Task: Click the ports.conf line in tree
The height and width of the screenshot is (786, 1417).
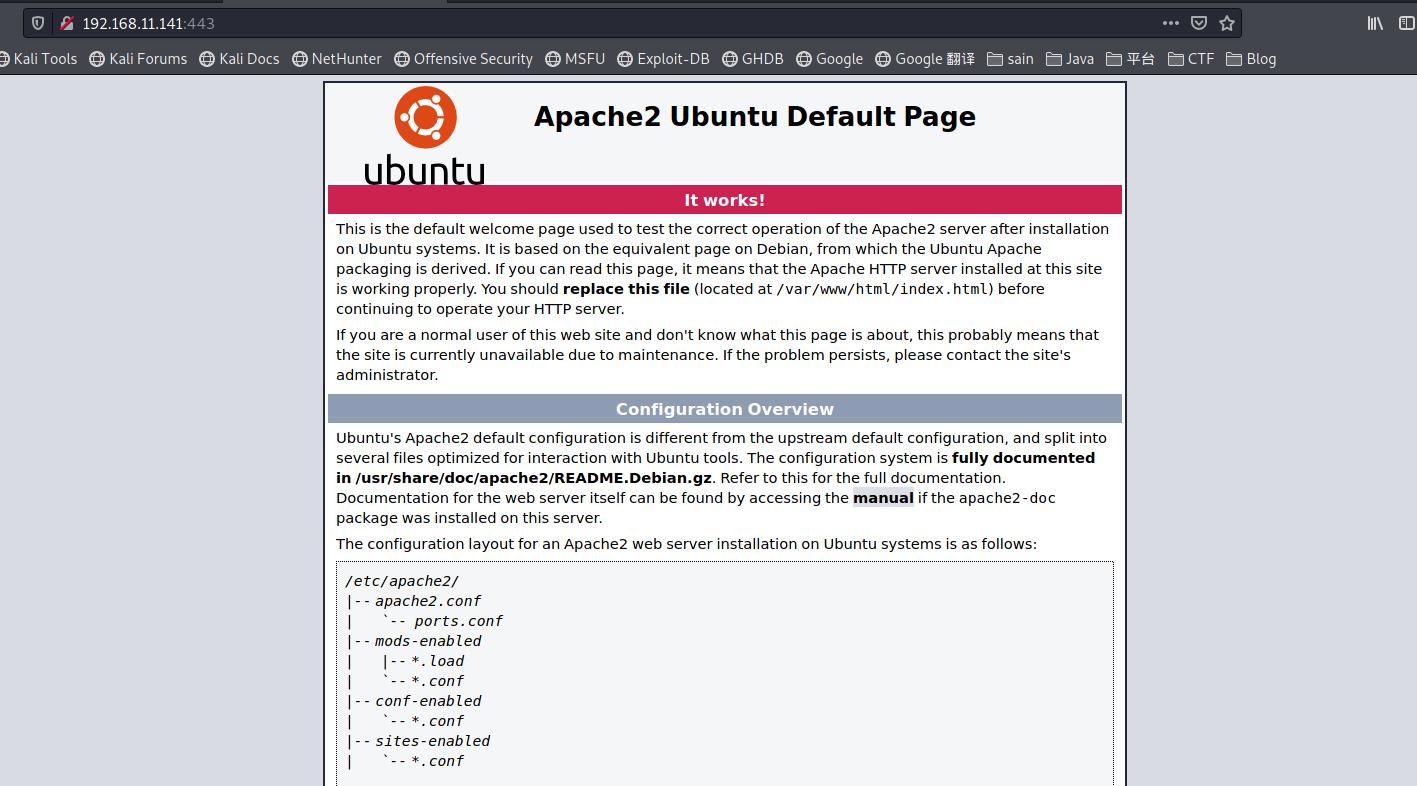Action: 458,621
